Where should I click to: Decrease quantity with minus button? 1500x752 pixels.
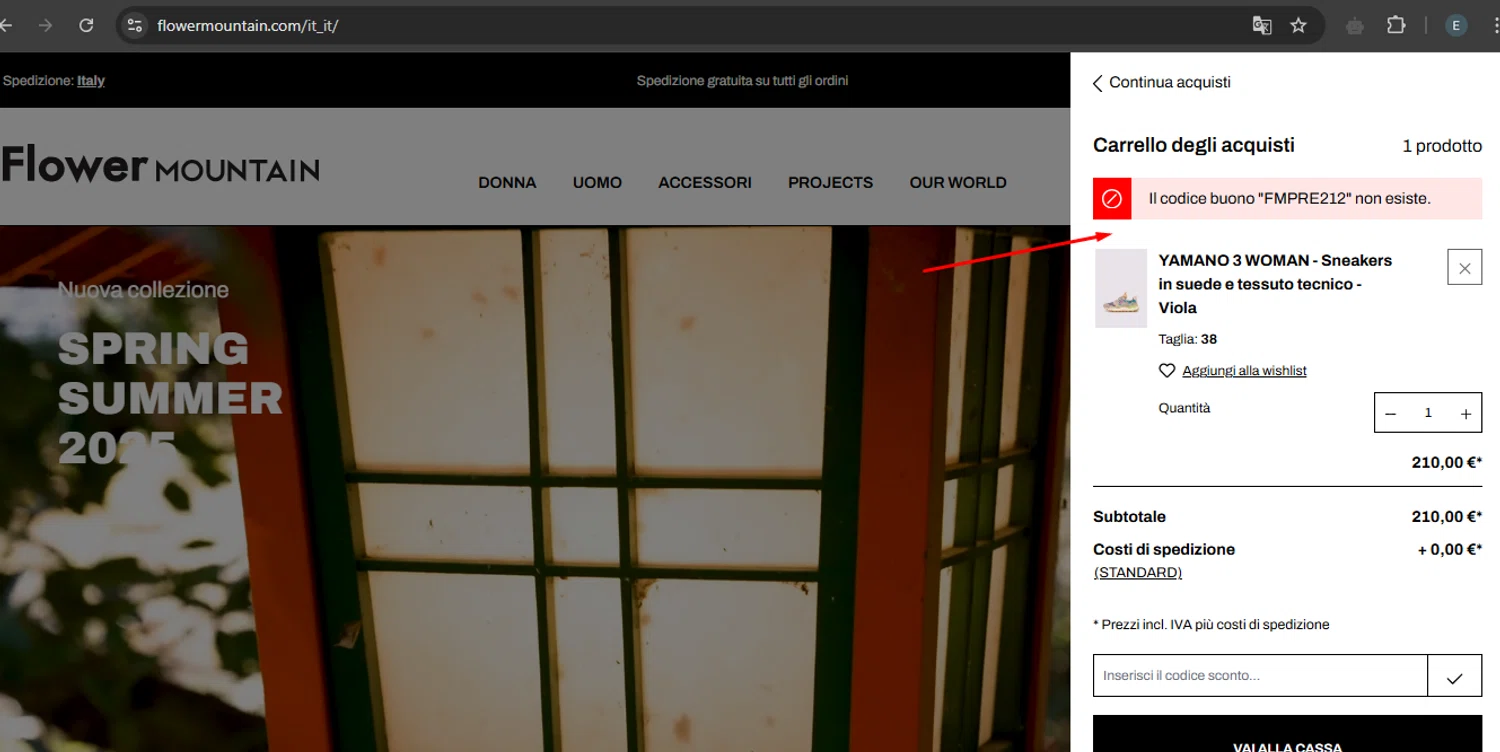[x=1390, y=413]
